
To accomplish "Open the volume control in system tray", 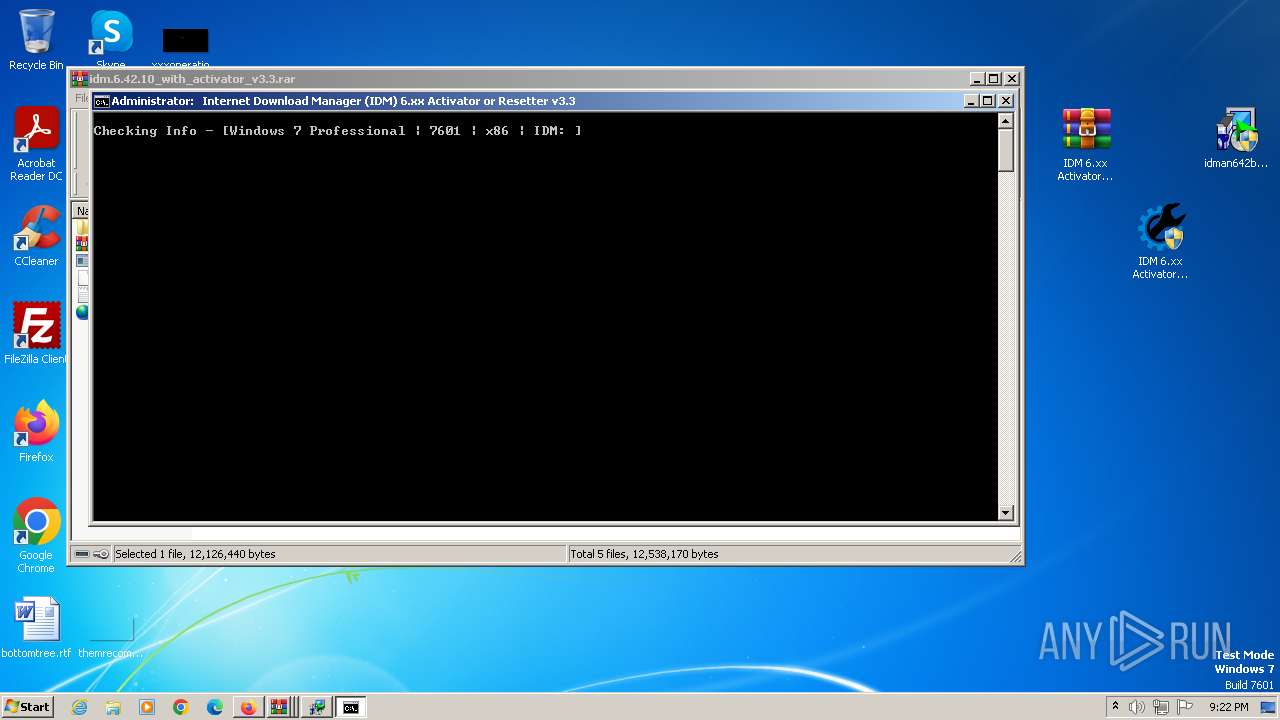I will [x=1137, y=707].
